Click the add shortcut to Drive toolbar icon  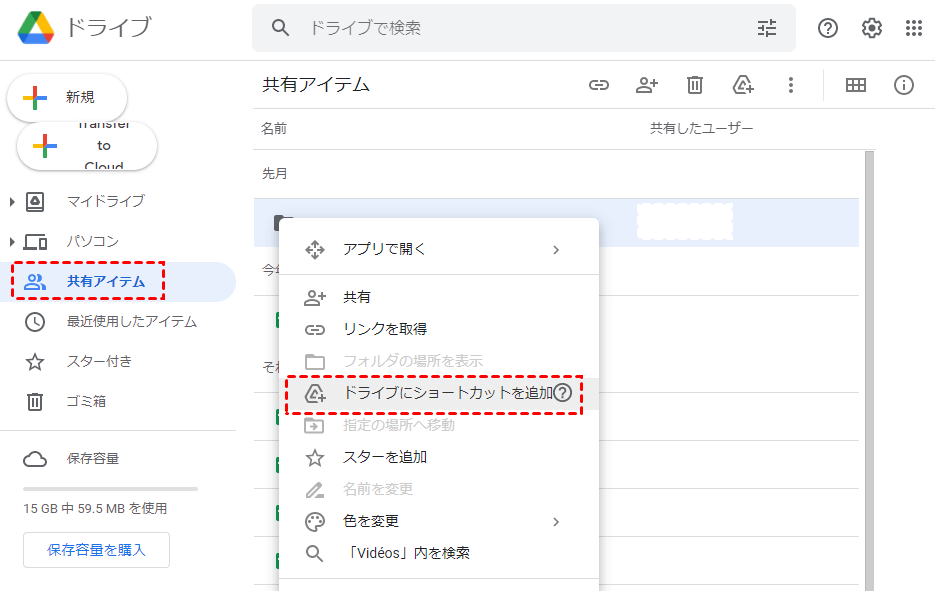[x=743, y=85]
